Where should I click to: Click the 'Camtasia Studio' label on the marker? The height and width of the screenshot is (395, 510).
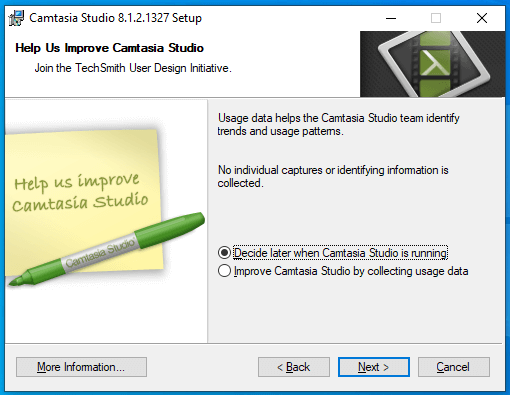[100, 252]
